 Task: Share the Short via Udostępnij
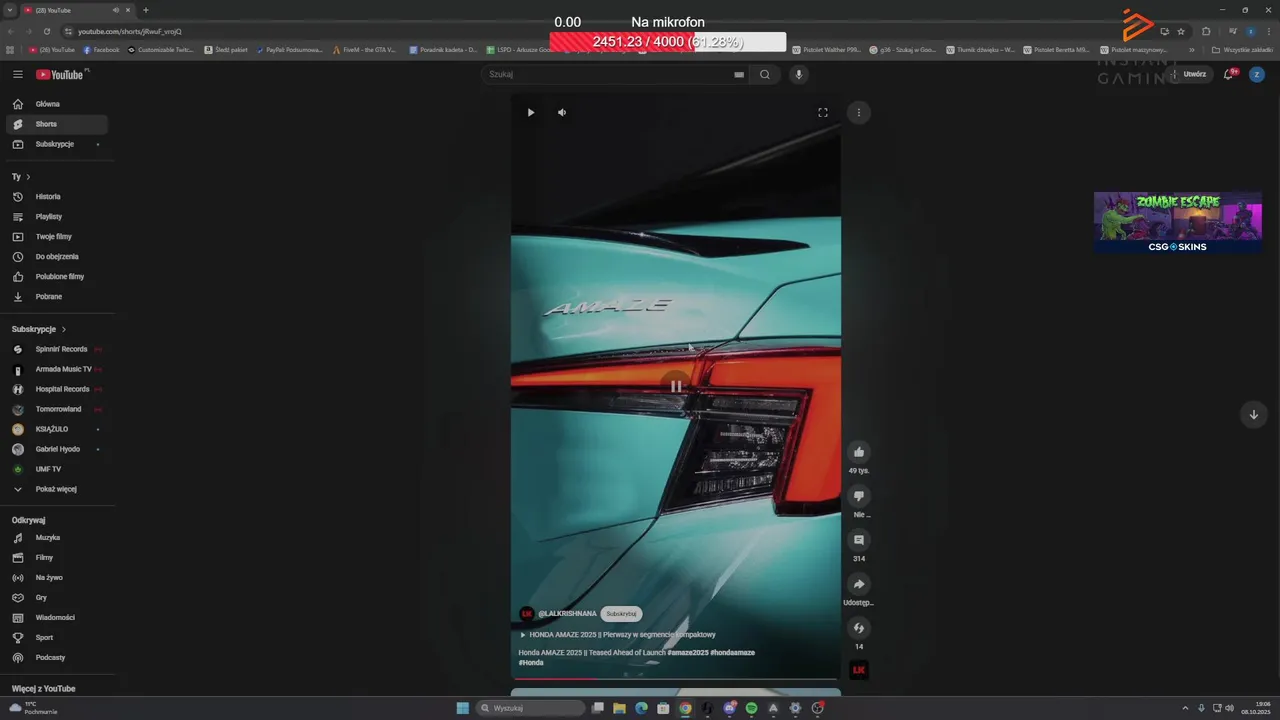[858, 584]
